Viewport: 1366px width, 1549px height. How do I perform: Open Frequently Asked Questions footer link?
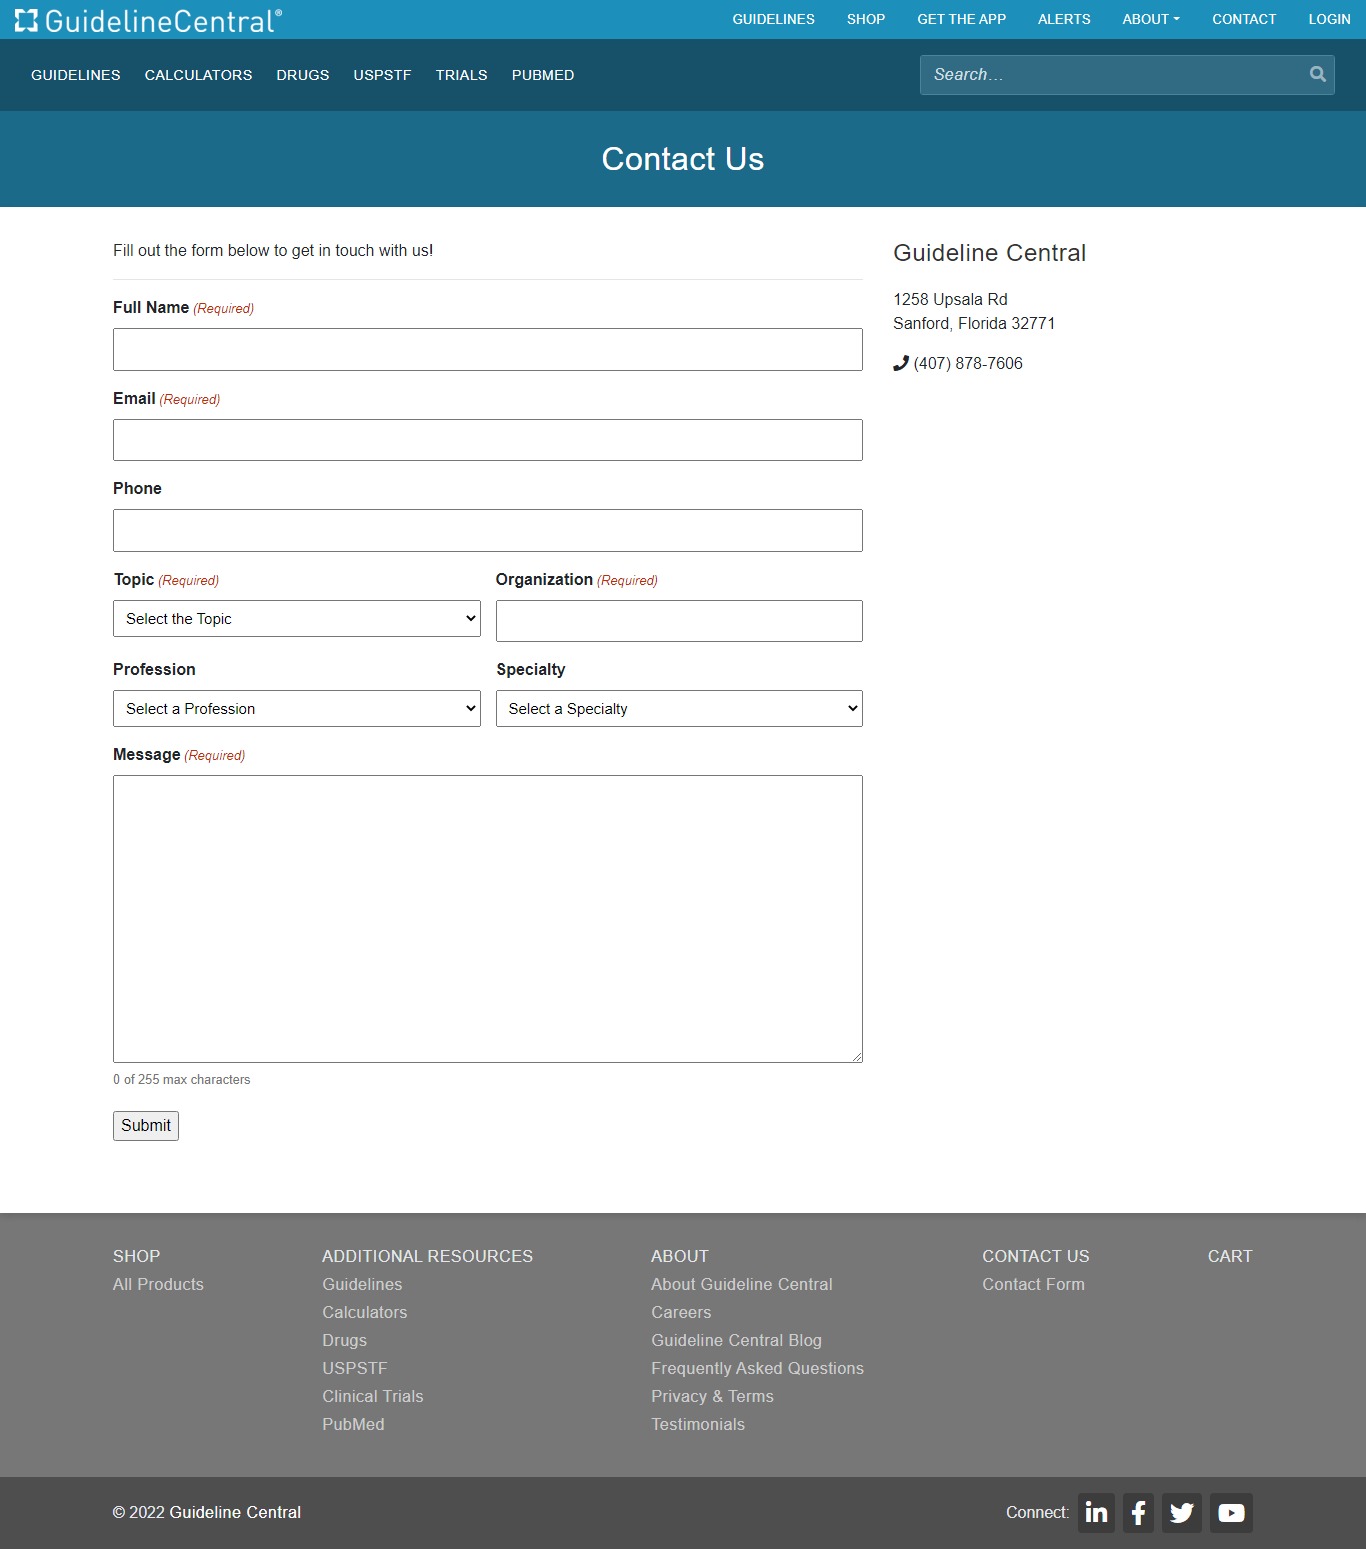point(757,1368)
